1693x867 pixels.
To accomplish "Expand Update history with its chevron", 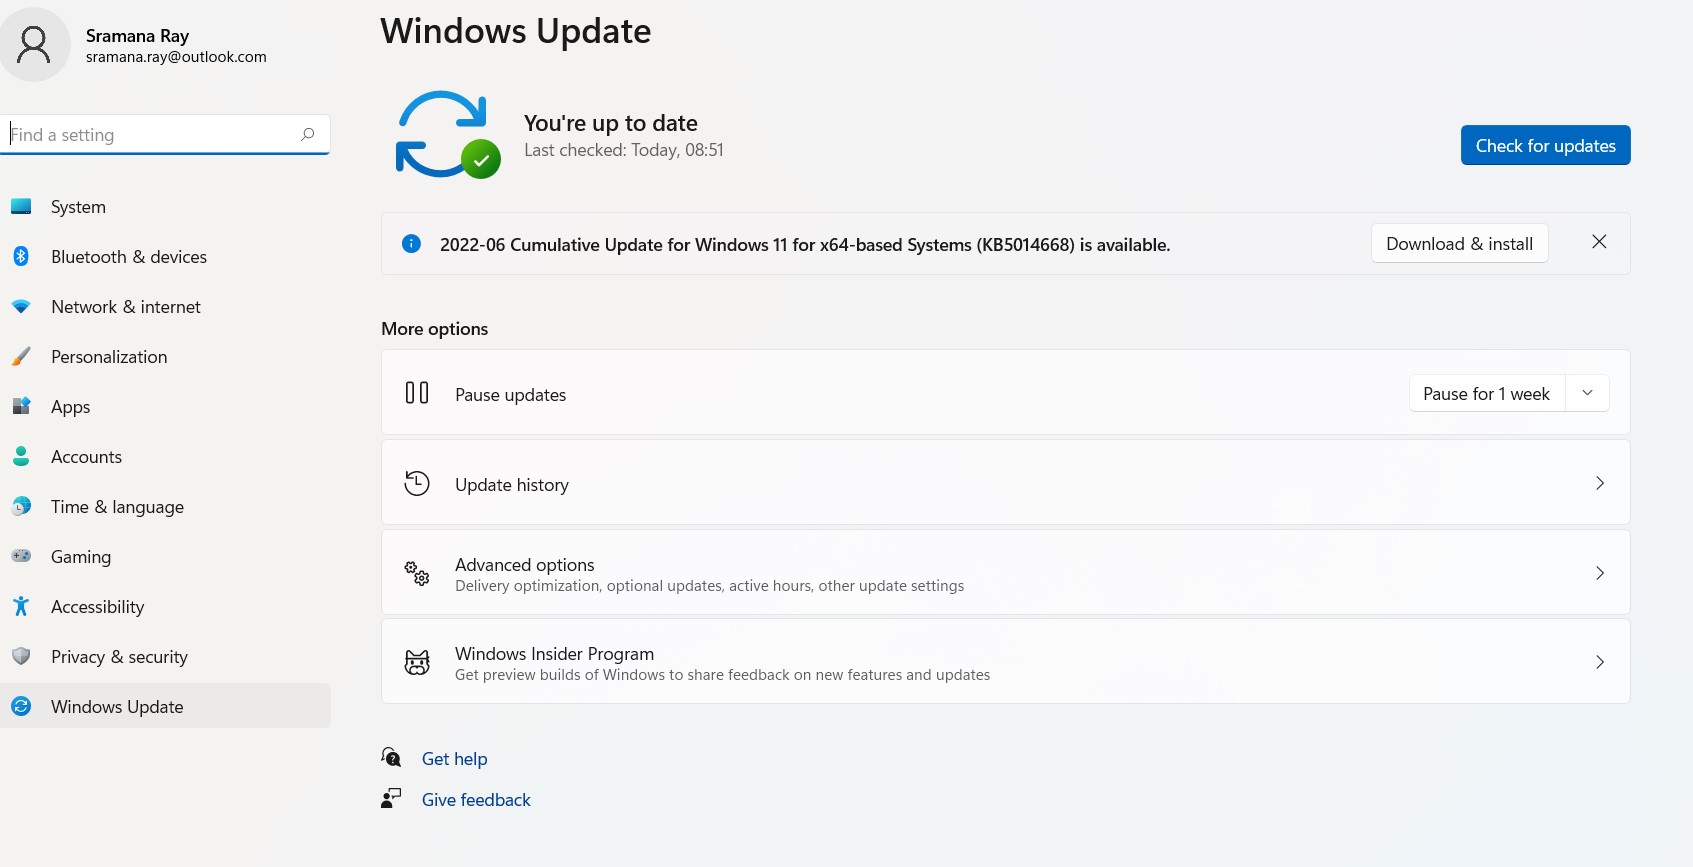I will tap(1600, 483).
